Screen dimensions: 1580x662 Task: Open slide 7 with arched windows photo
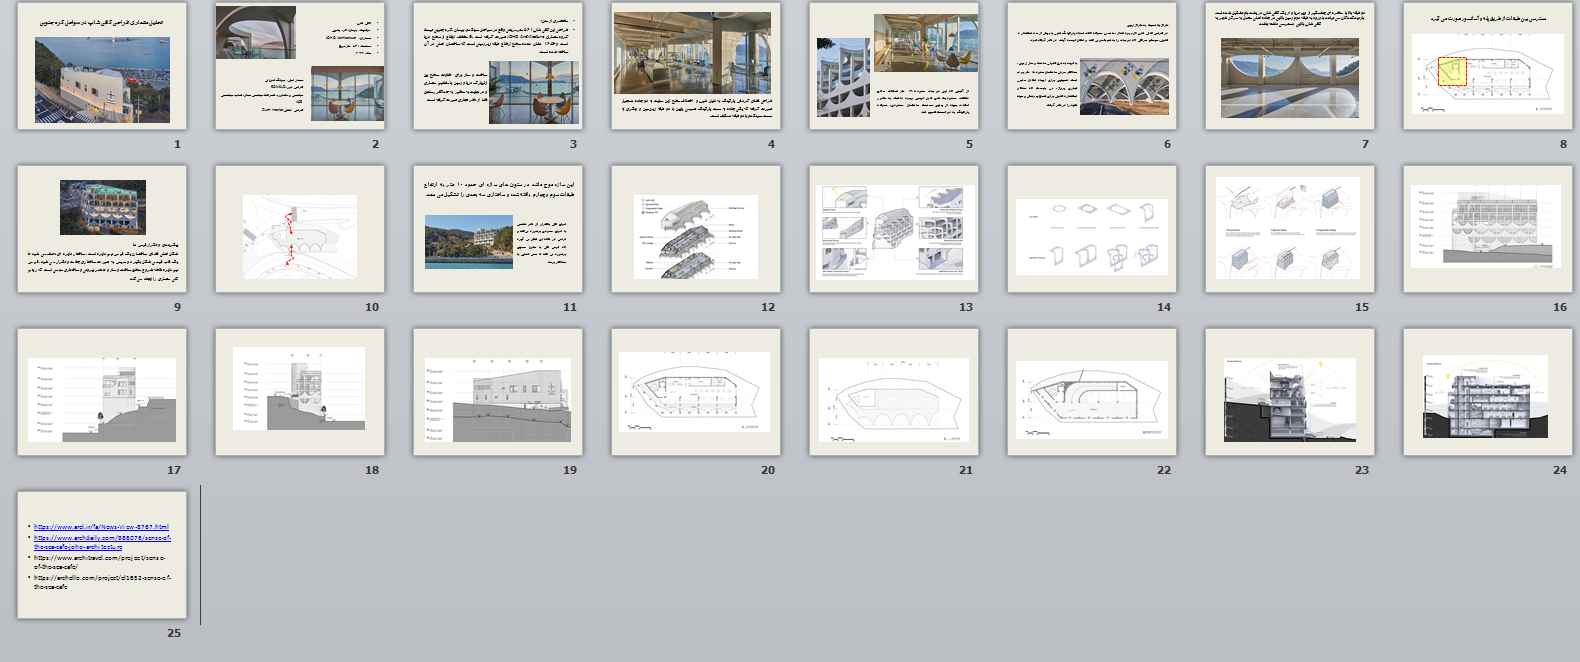pos(1289,66)
